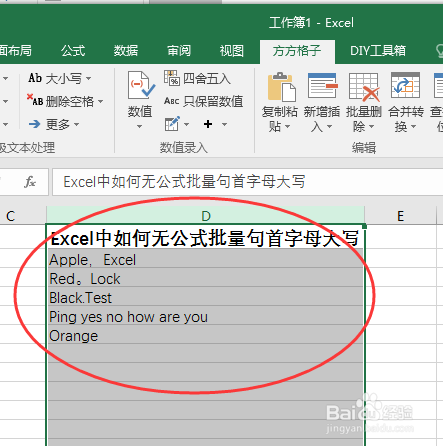This screenshot has height=446, width=443.
Task: Open the dropdown arrow under 数值
Action: pyautogui.click(x=140, y=127)
